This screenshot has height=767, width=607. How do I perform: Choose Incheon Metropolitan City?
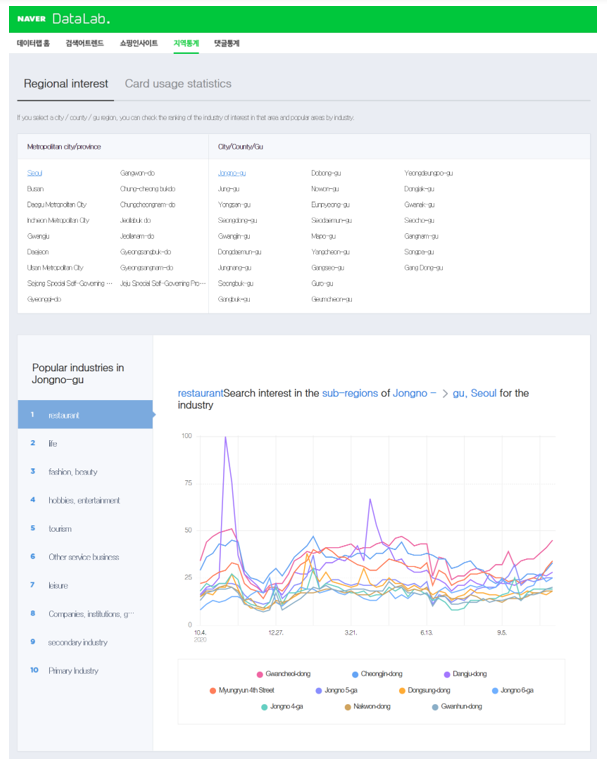(x=58, y=220)
